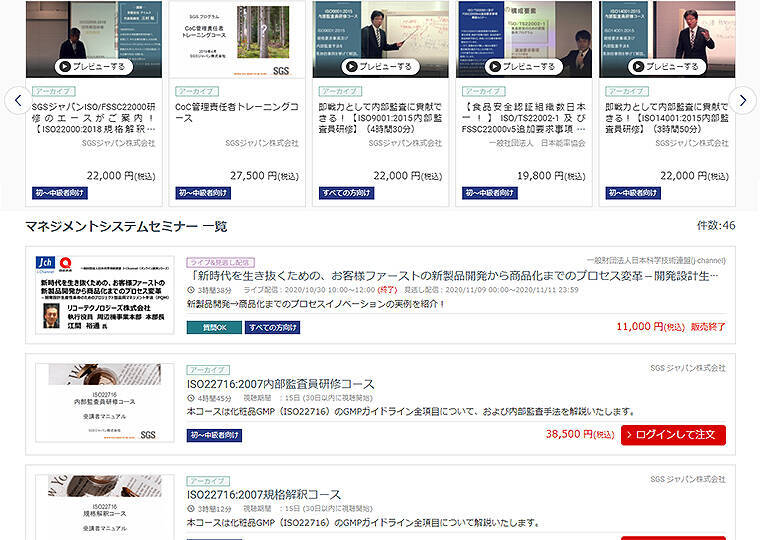
Task: Click 初〜中級者向け tag on 22,000円 first card
Action: (60, 193)
